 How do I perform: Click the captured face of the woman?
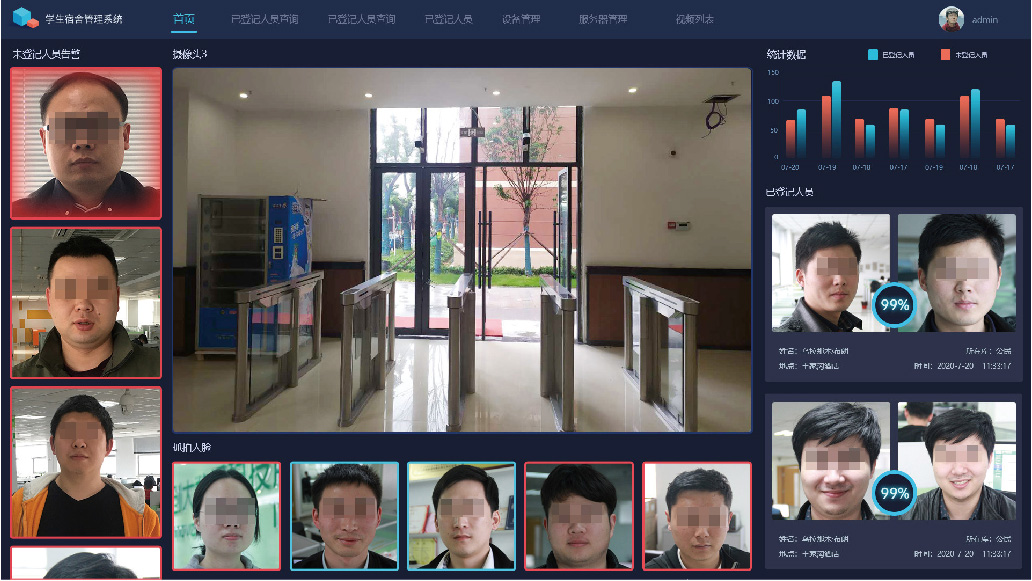[x=226, y=516]
